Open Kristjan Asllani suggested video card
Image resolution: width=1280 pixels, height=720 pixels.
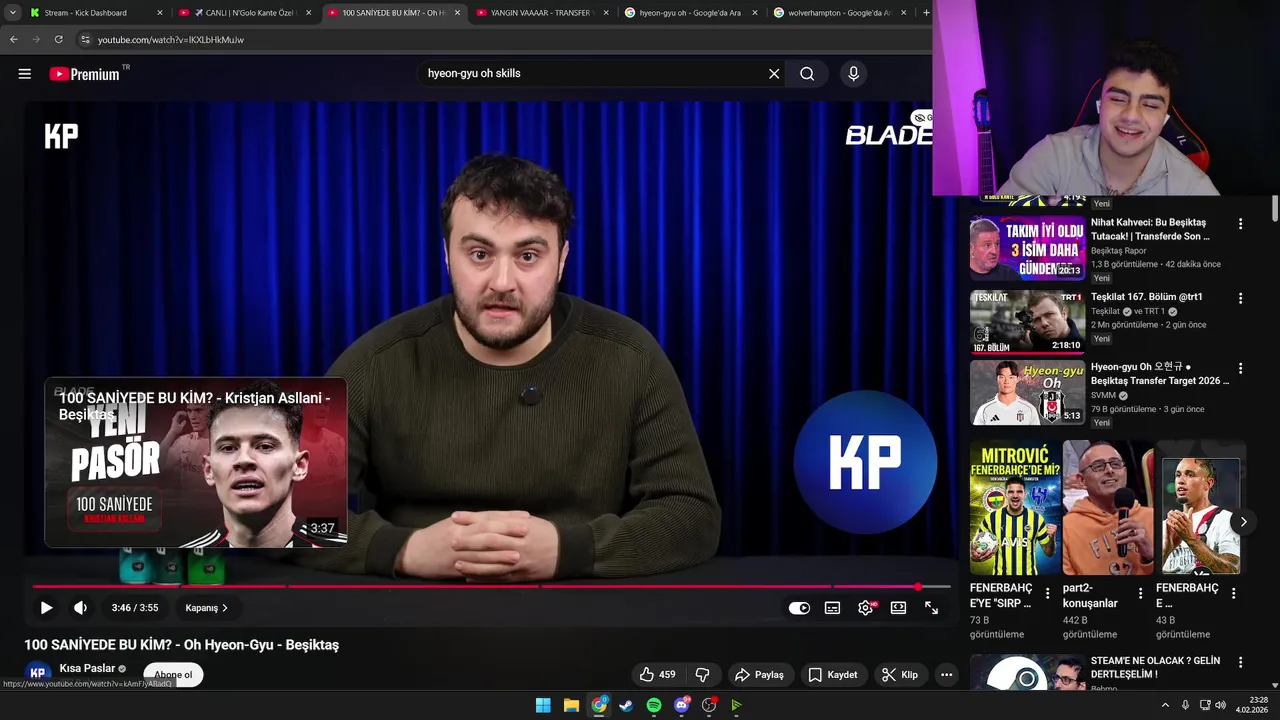[196, 463]
